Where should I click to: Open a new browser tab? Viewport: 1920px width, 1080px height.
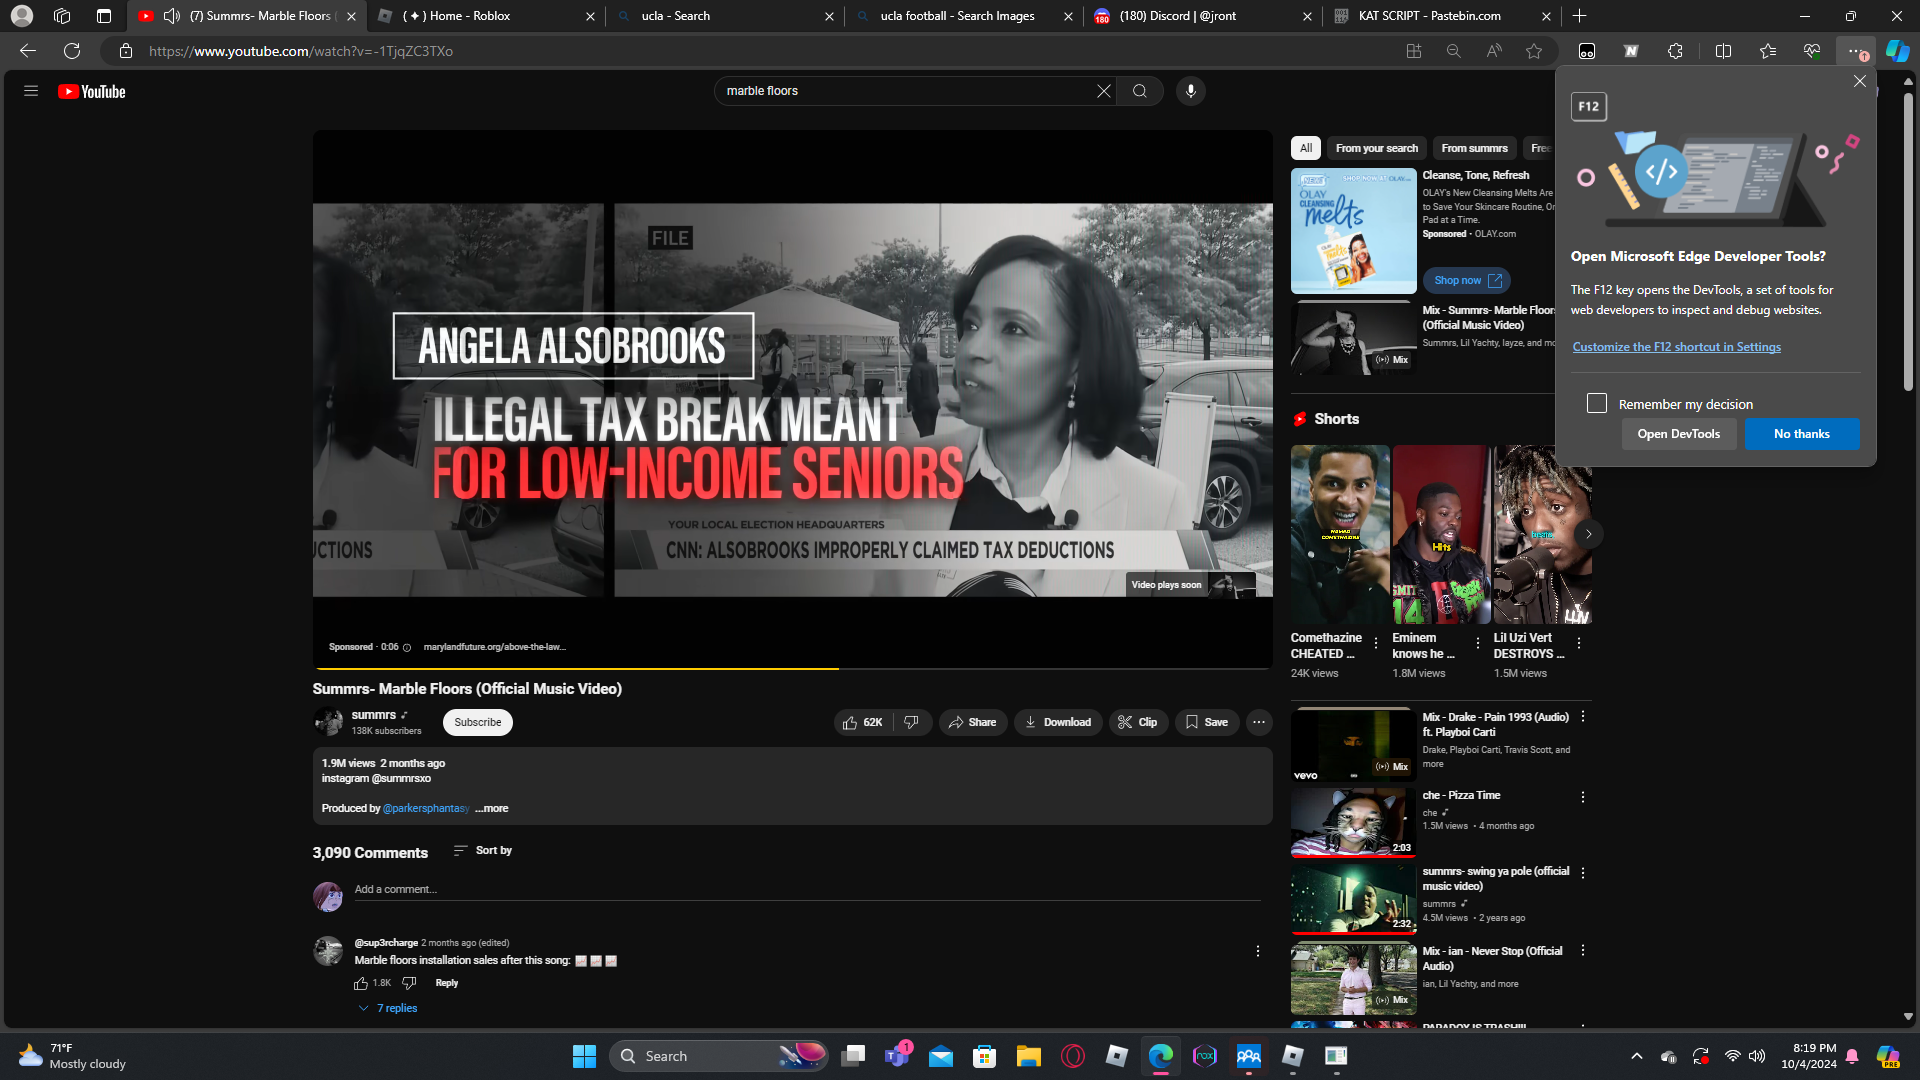[1580, 16]
